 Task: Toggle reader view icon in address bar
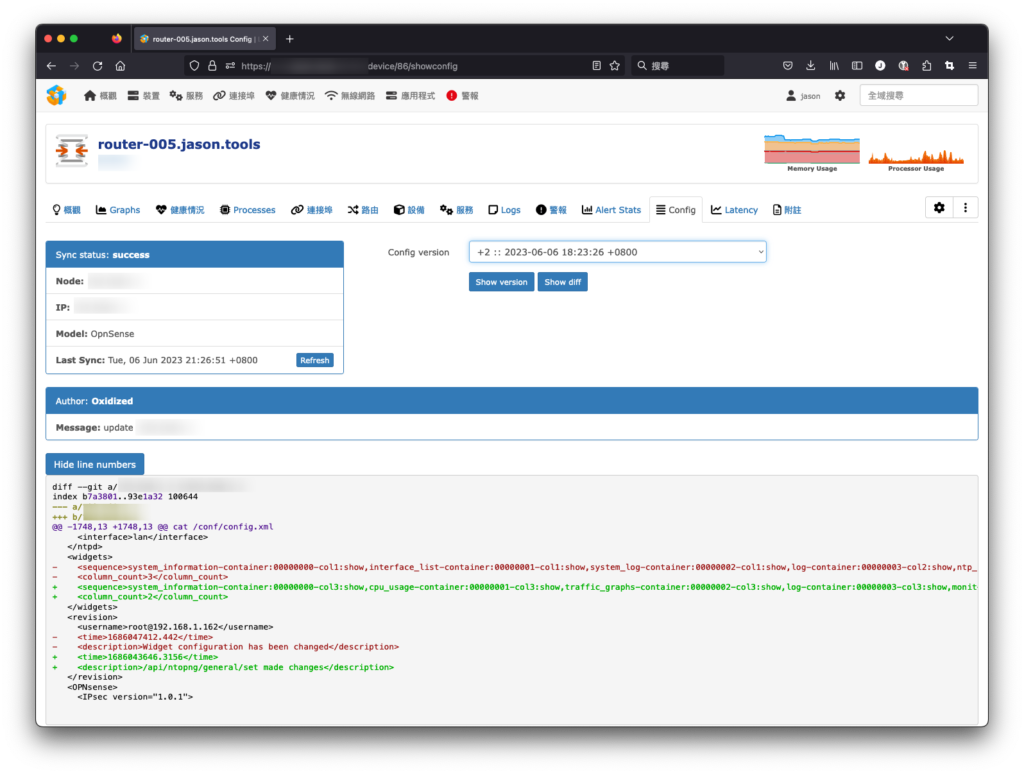596,65
